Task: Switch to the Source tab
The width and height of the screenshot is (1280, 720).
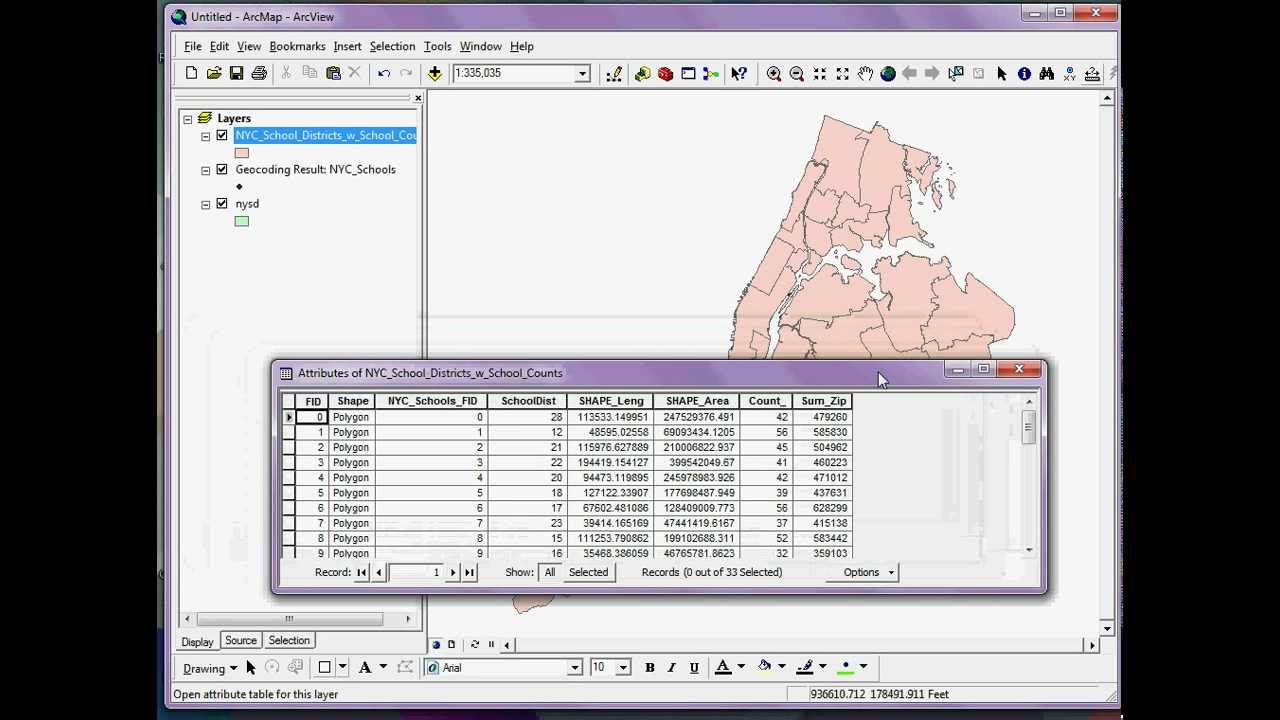Action: click(240, 640)
